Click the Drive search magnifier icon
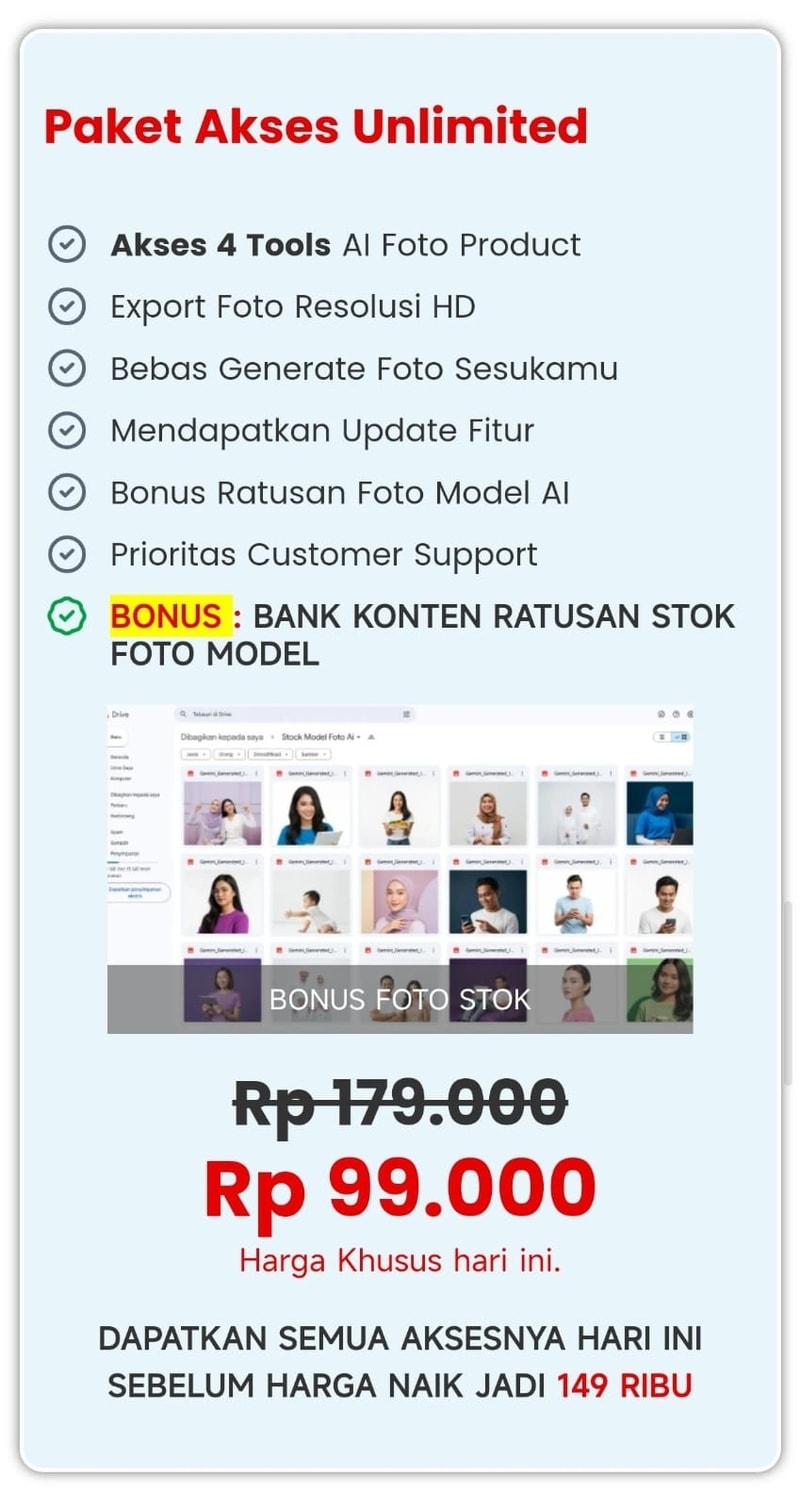Viewport: 800px width, 1508px height. click(183, 714)
